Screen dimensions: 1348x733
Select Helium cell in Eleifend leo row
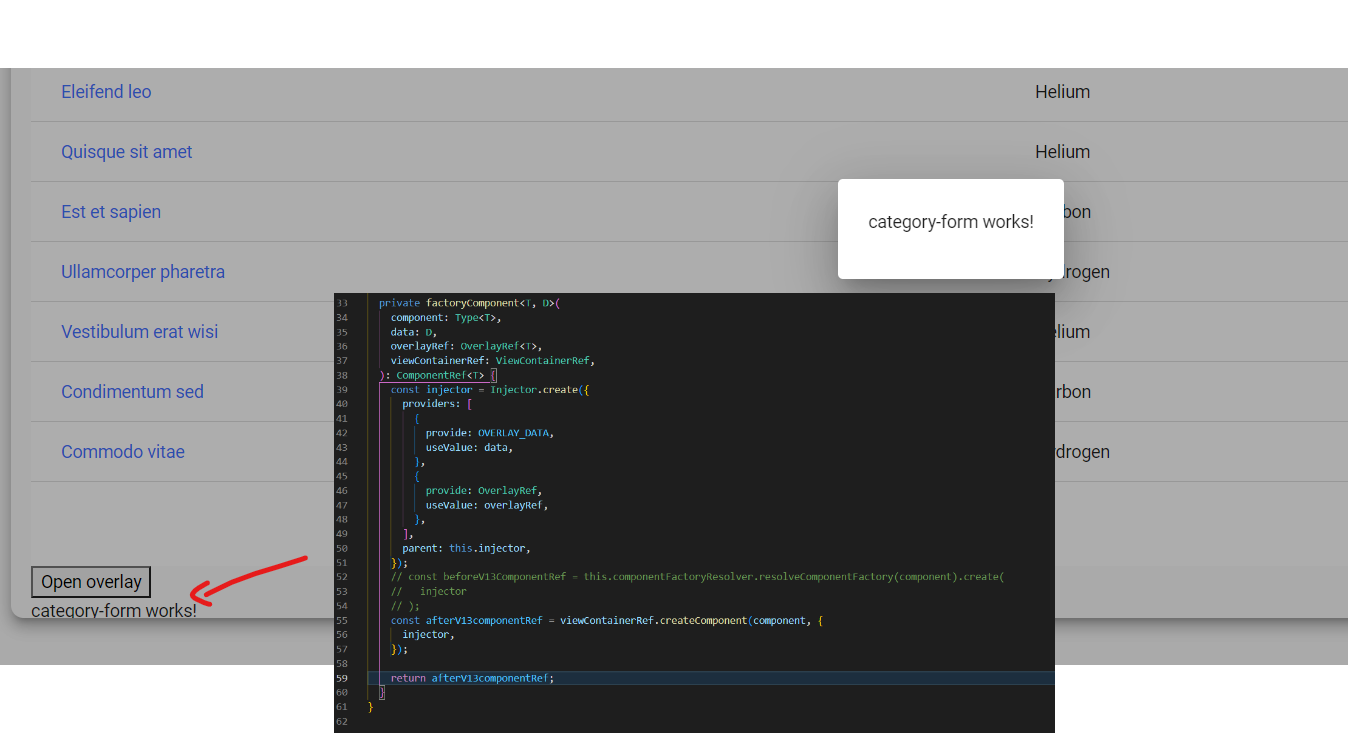(1063, 92)
